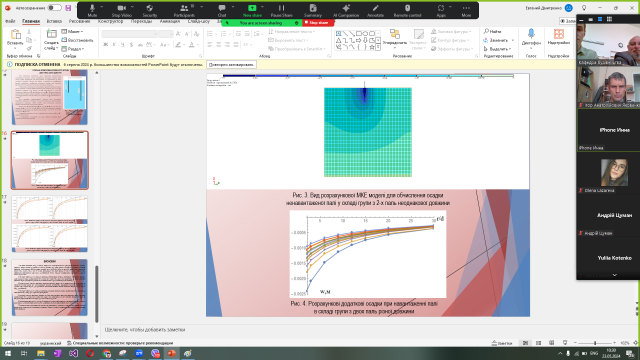Select the slide 17 thumbnail with four charts
Image resolution: width=640 pixels, height=360 pixels.
point(49,224)
